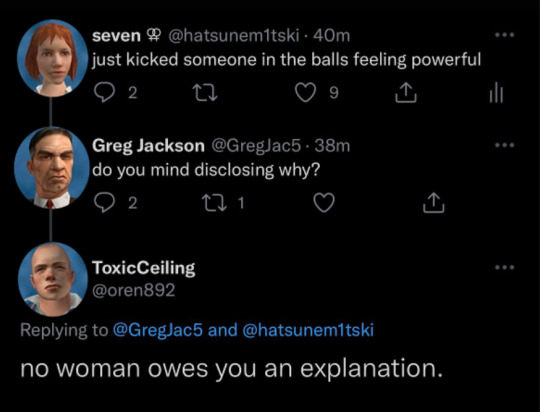Reply to Greg Jackson's tweet
This screenshot has width=540, height=412.
coord(104,203)
